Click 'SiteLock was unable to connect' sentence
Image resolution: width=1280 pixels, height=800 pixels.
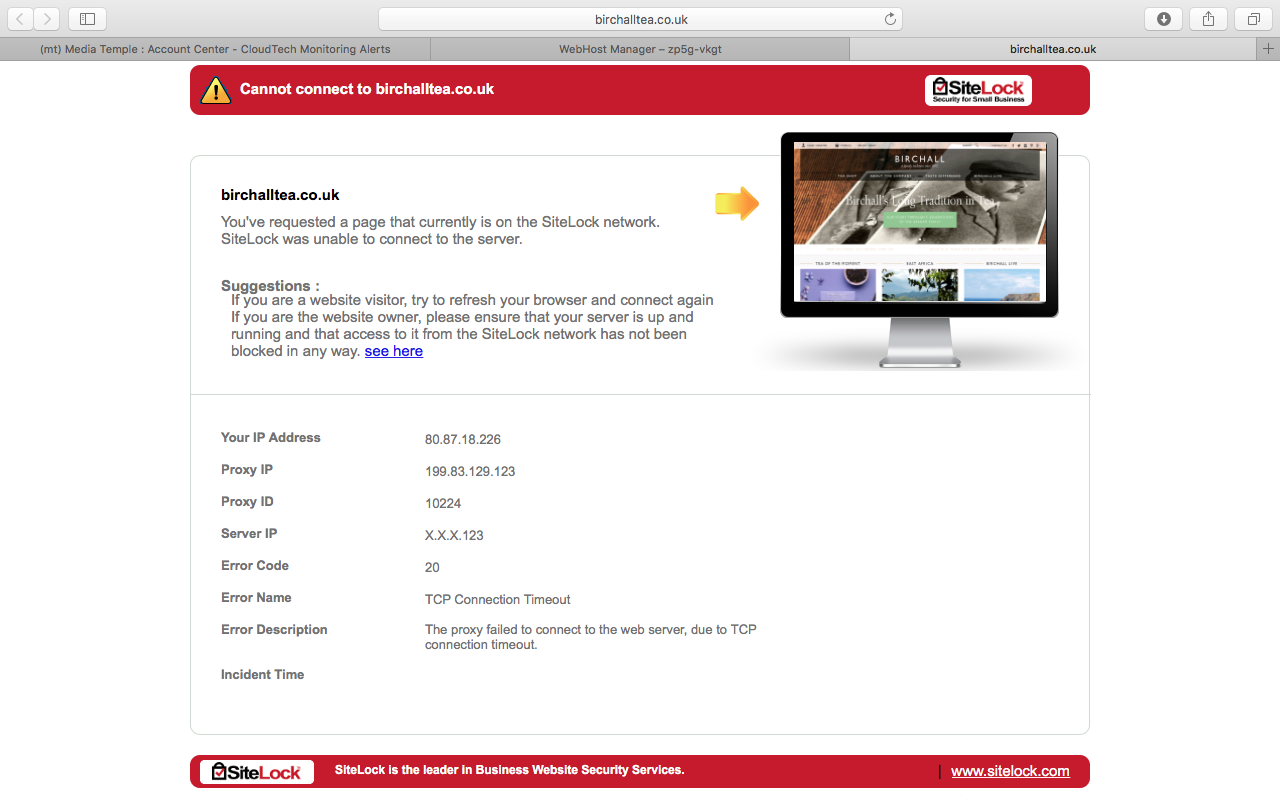(372, 239)
